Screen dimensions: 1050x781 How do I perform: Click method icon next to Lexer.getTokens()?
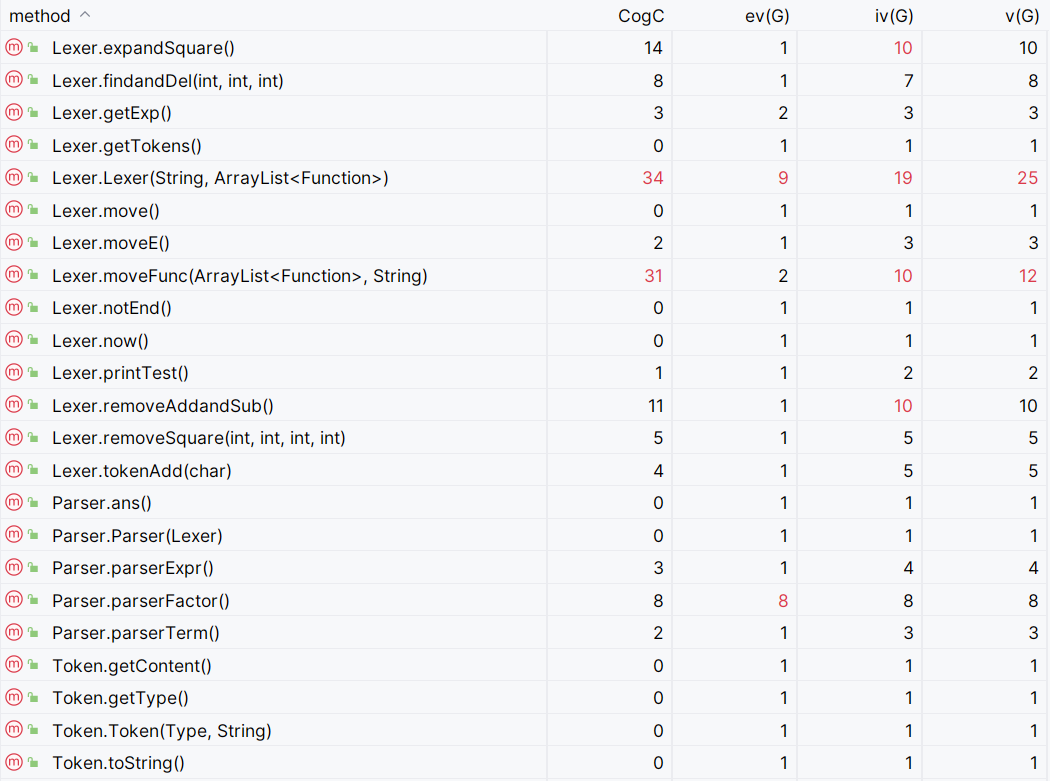(x=14, y=145)
